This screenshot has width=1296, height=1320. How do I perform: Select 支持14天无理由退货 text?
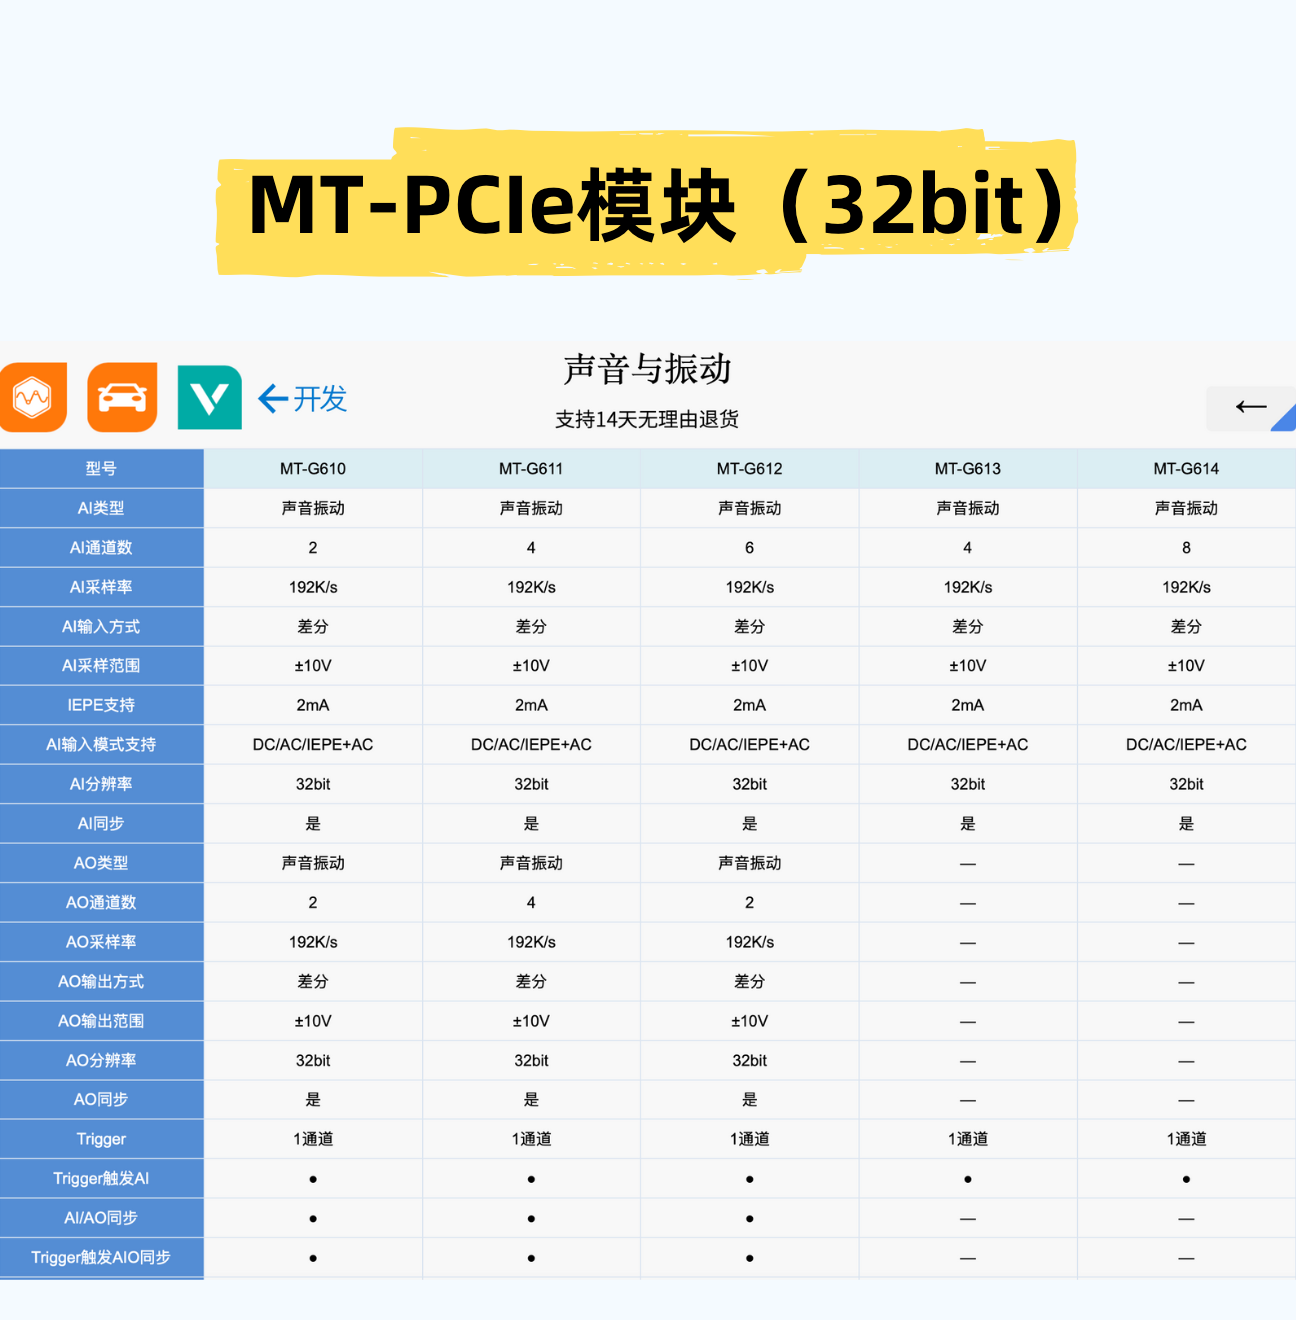click(x=647, y=419)
